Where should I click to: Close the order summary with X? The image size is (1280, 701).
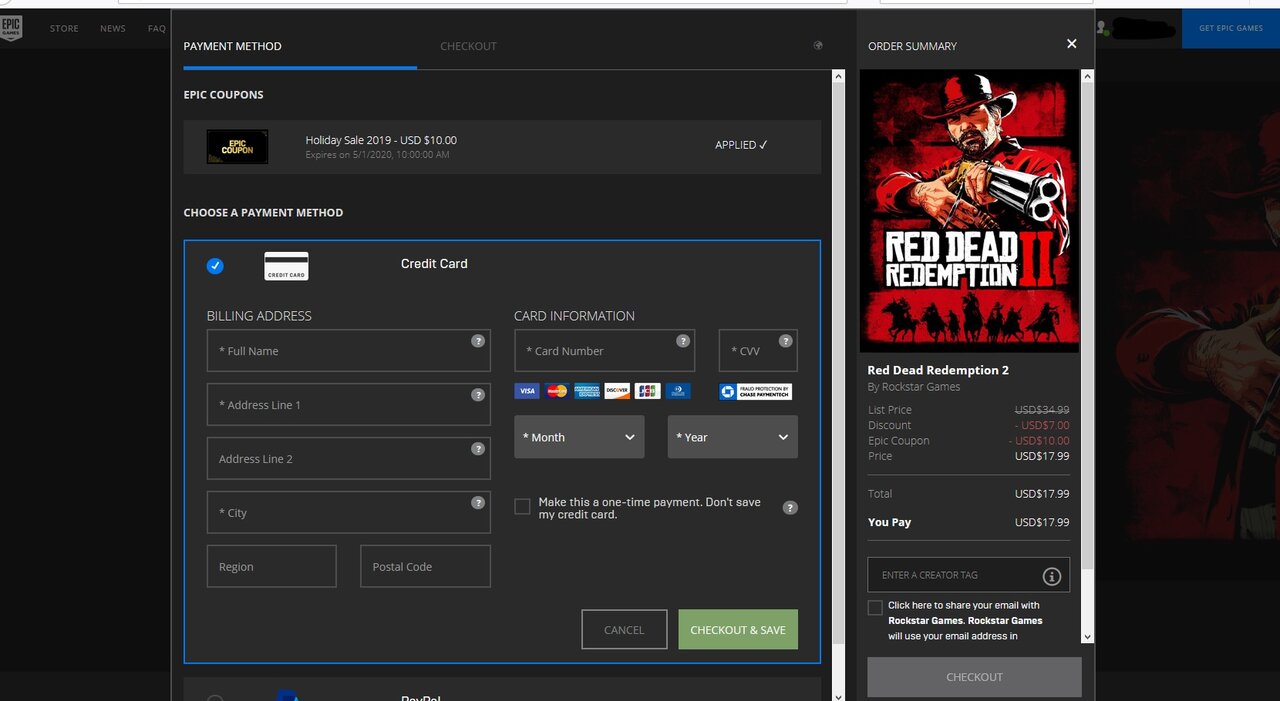[1071, 44]
